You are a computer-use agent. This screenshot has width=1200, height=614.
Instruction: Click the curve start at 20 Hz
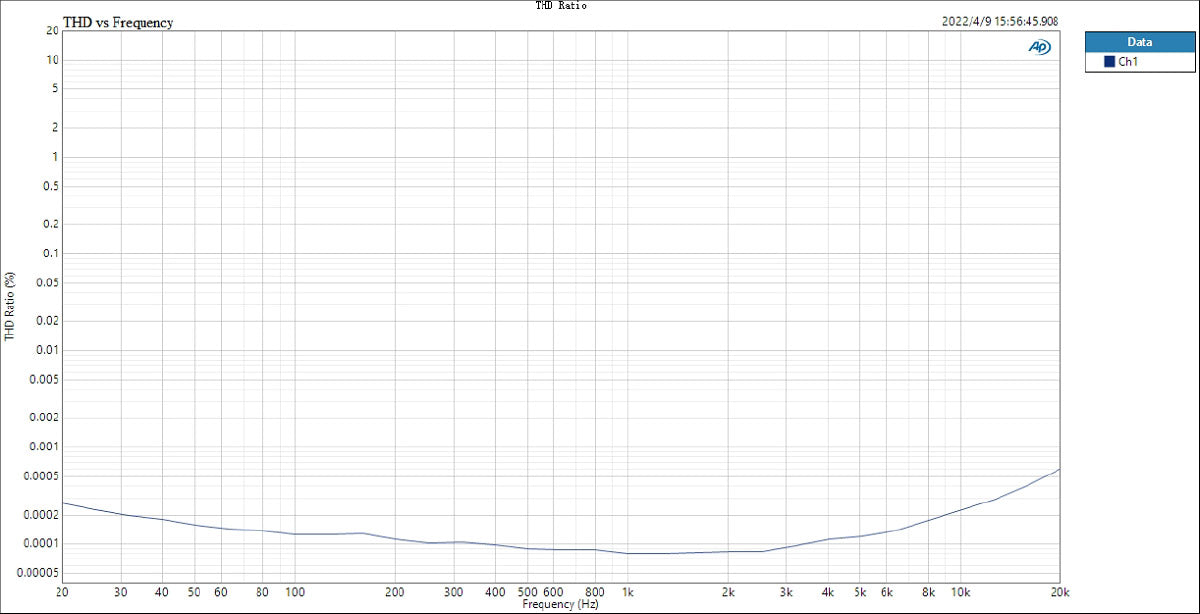63,505
